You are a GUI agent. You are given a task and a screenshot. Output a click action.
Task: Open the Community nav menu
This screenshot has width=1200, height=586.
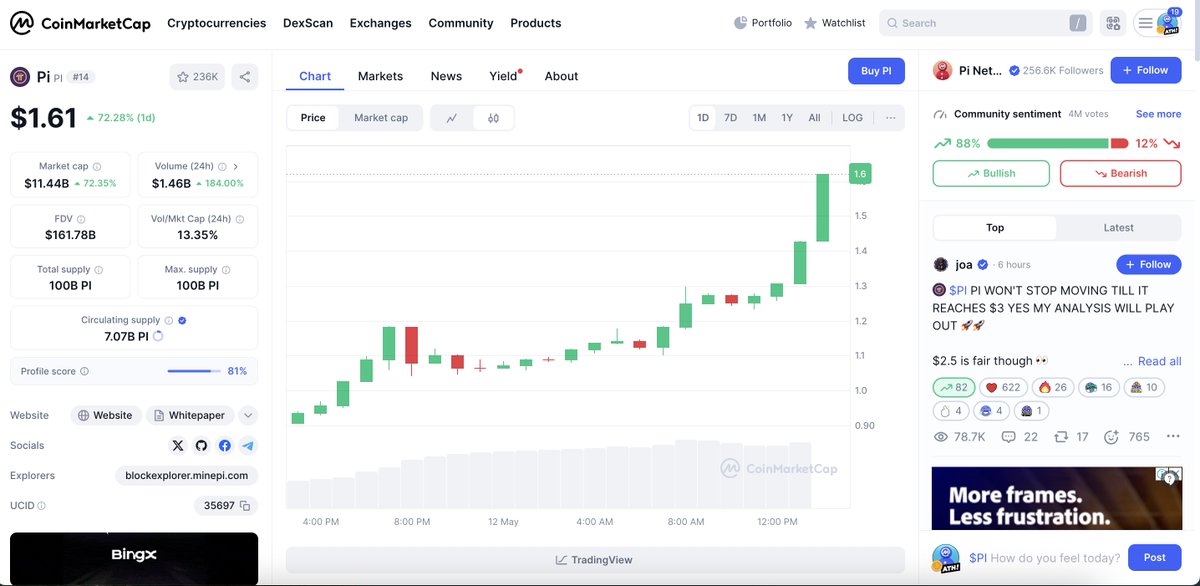pos(461,23)
